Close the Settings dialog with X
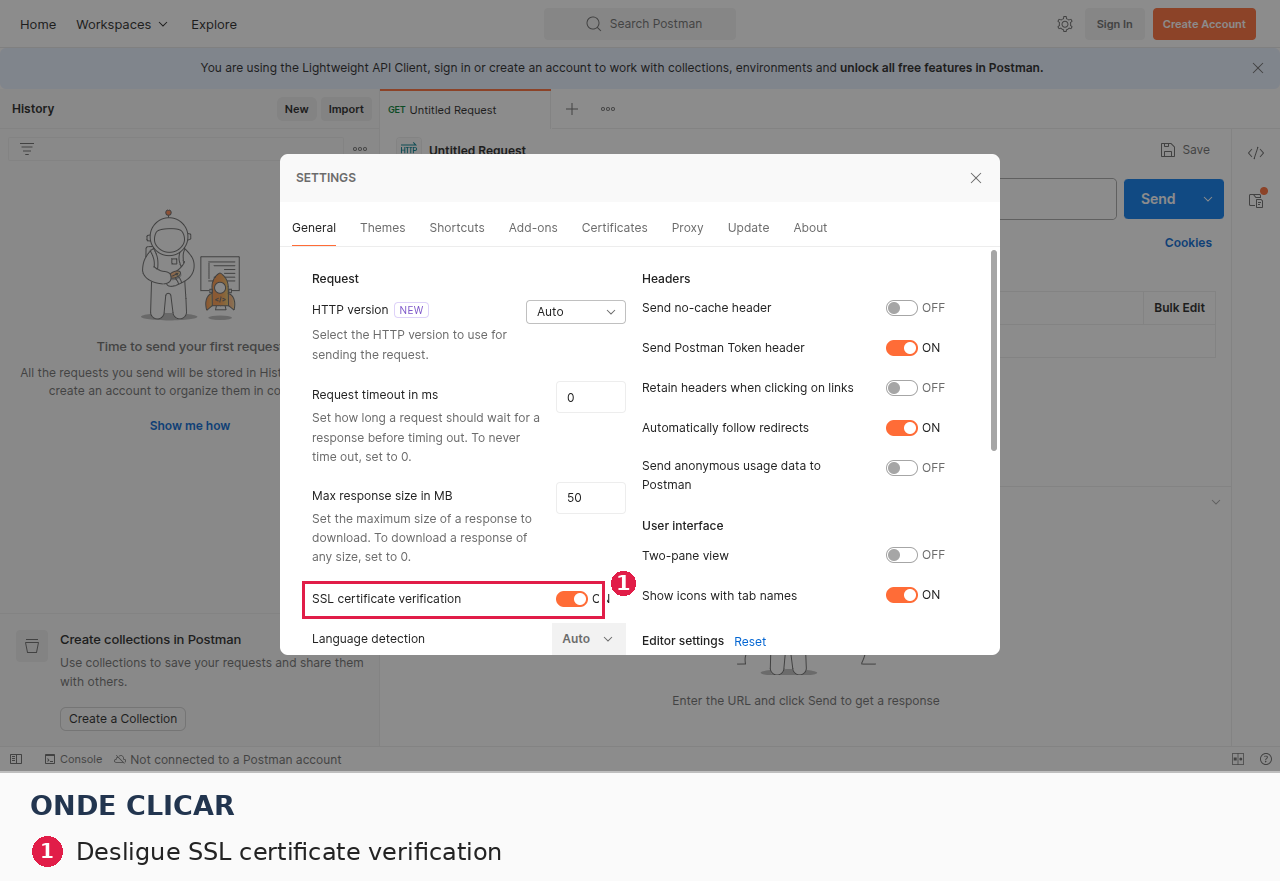Image resolution: width=1280 pixels, height=881 pixels. (x=976, y=178)
